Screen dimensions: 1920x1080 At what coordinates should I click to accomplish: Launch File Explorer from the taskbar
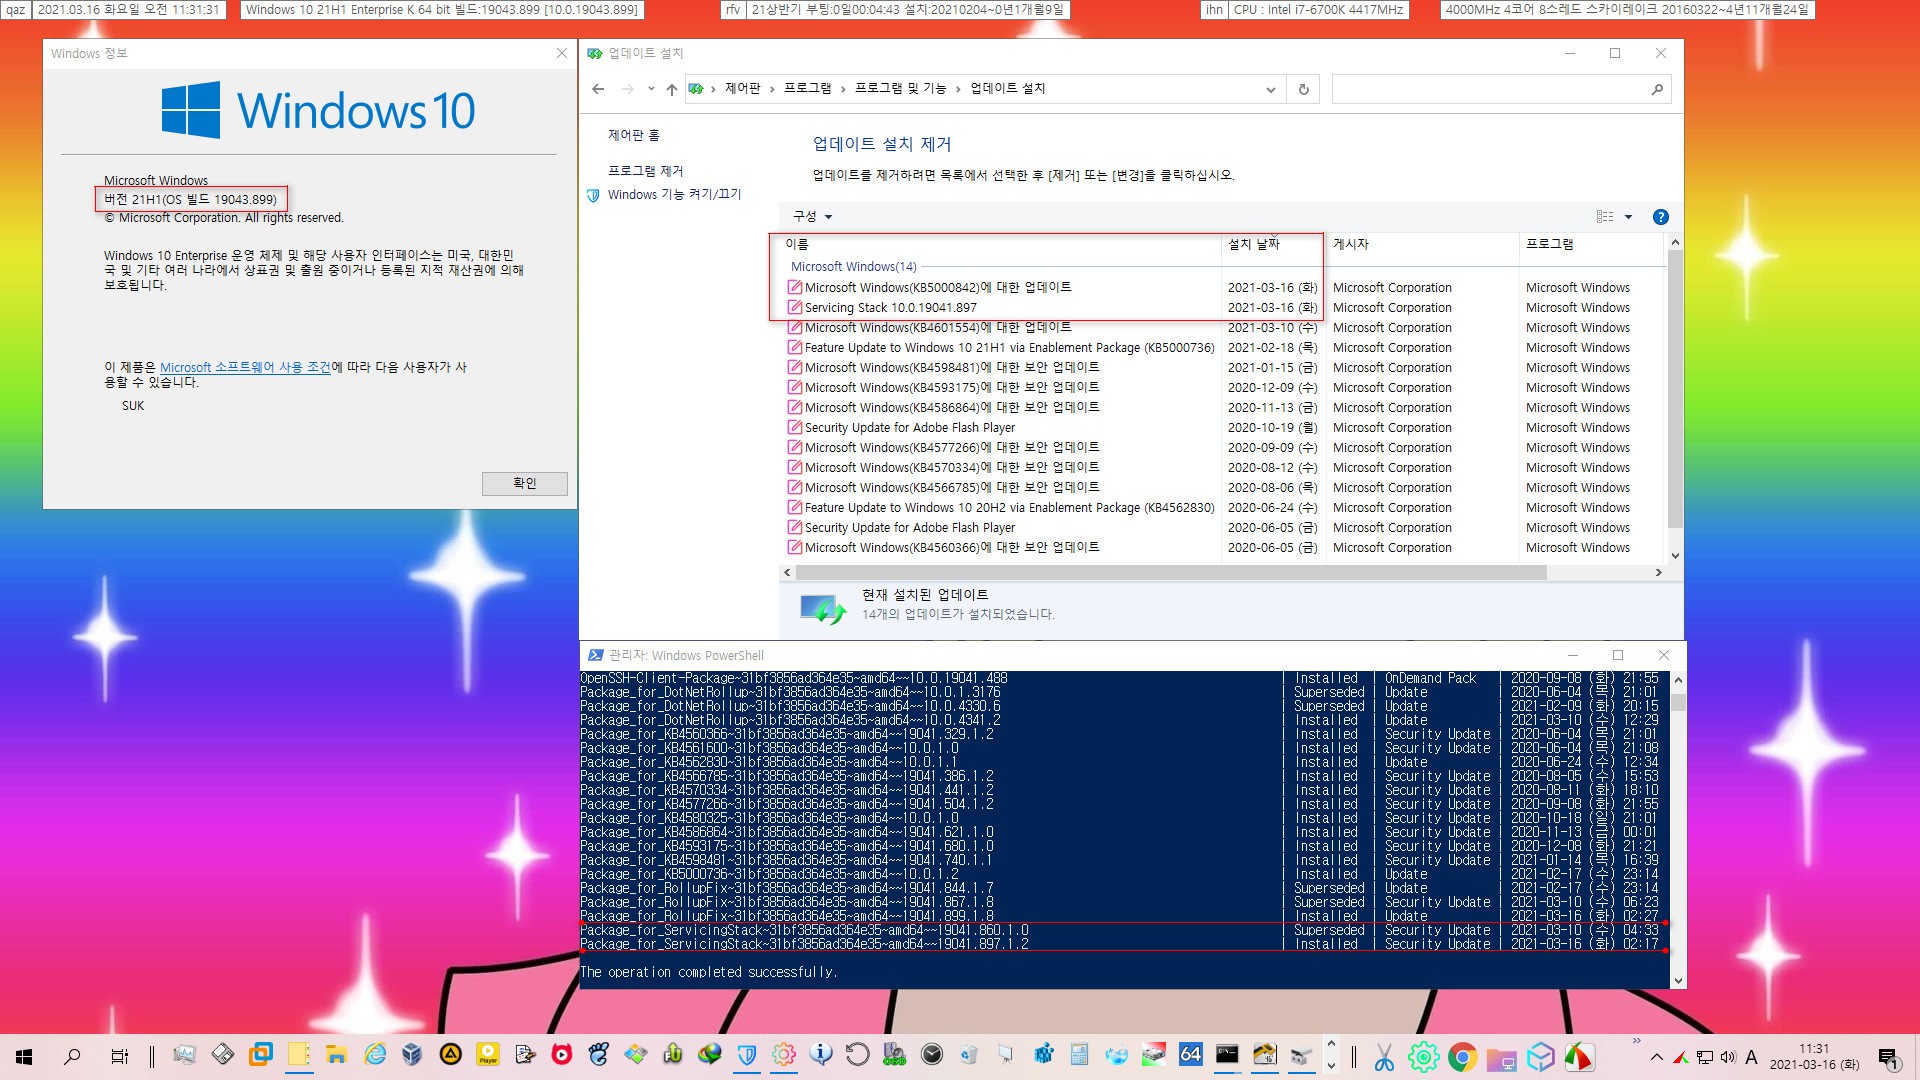pos(336,1055)
